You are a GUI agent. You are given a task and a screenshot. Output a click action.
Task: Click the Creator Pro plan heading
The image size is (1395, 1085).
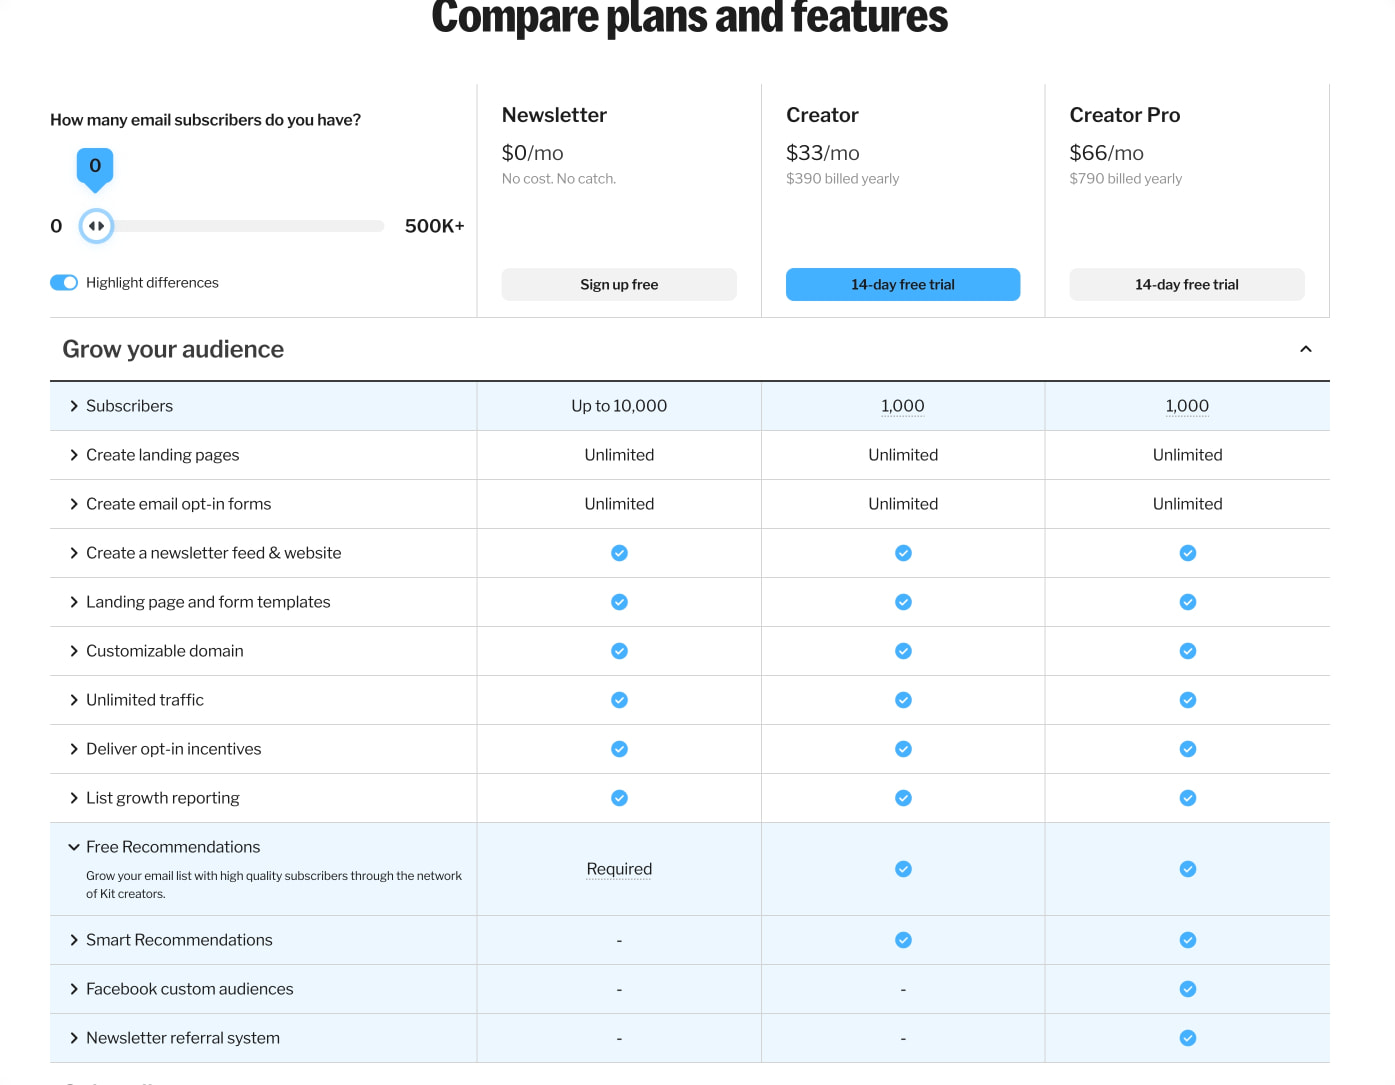point(1125,115)
